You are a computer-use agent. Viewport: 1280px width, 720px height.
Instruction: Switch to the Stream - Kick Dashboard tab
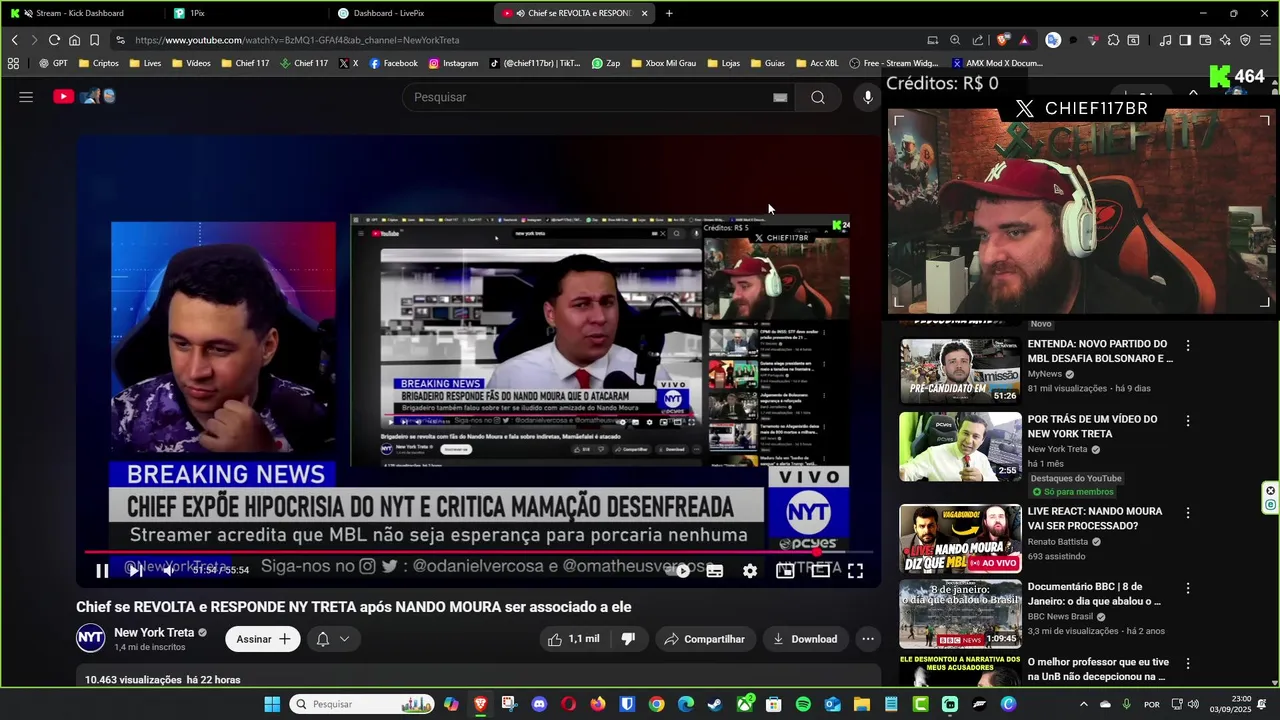(x=80, y=13)
